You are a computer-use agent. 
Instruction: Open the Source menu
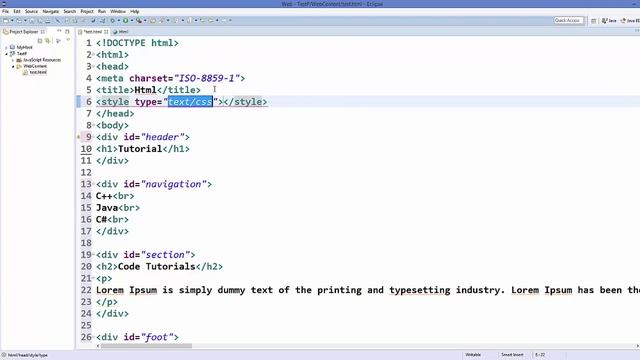[31, 11]
